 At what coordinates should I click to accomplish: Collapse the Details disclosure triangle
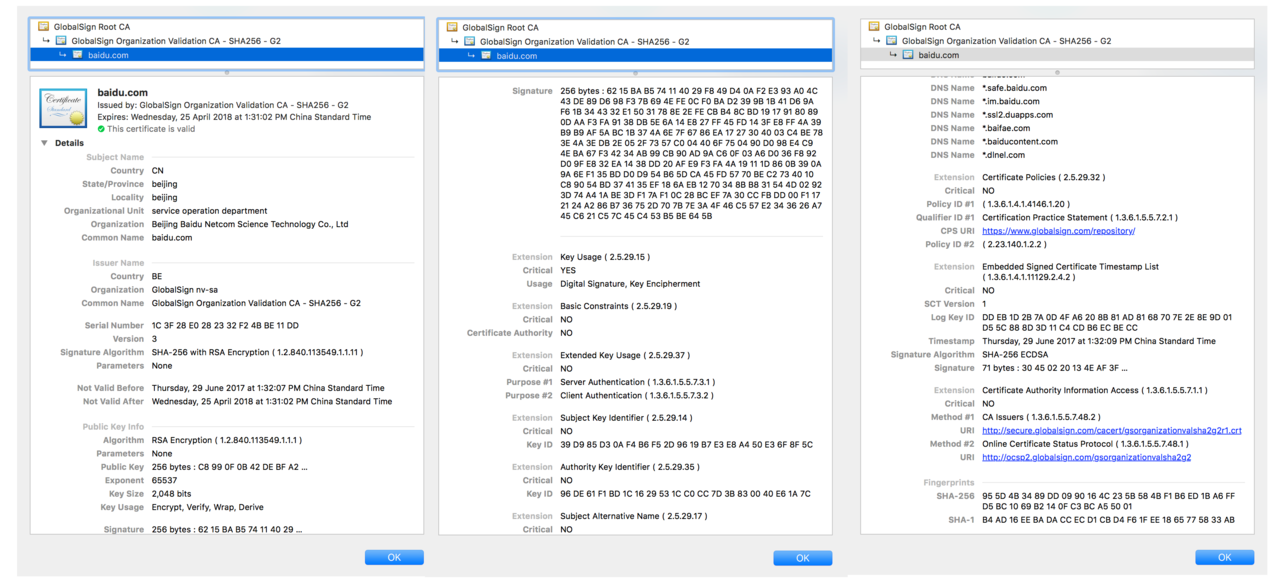click(x=44, y=143)
